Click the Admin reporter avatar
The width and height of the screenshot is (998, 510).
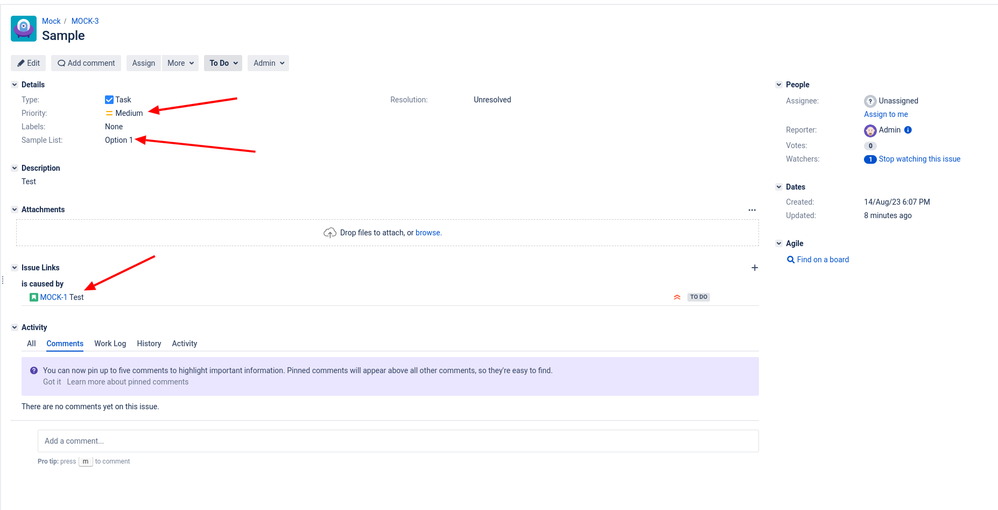tap(870, 131)
